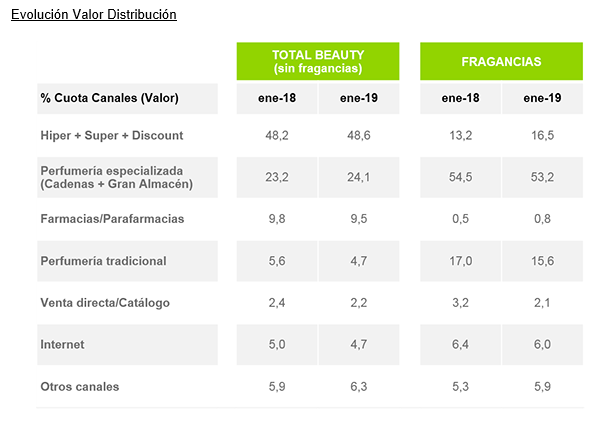Select ene-18 column under TOTAL BEAUTY
Image resolution: width=604 pixels, height=427 pixels.
(x=277, y=98)
